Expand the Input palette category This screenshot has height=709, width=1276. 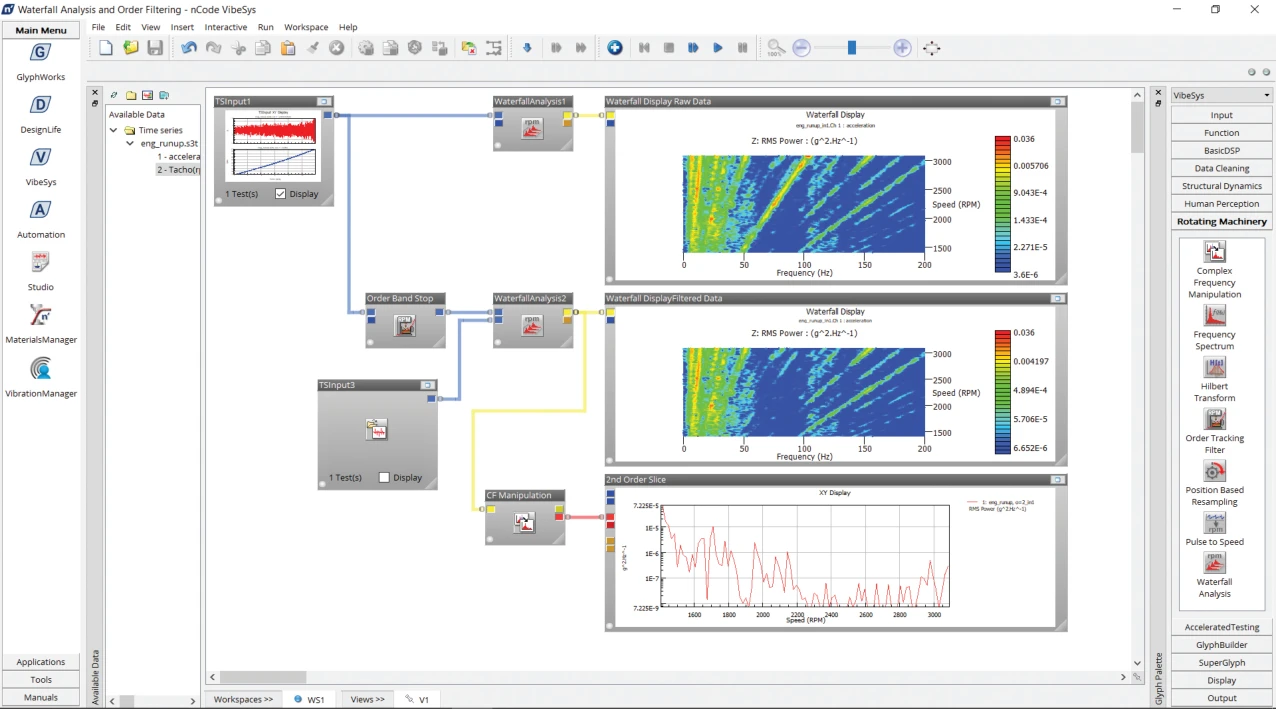point(1221,115)
